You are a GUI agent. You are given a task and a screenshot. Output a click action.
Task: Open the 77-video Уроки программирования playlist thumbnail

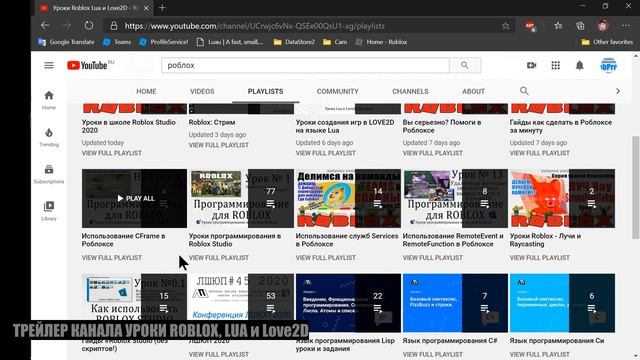pos(241,198)
